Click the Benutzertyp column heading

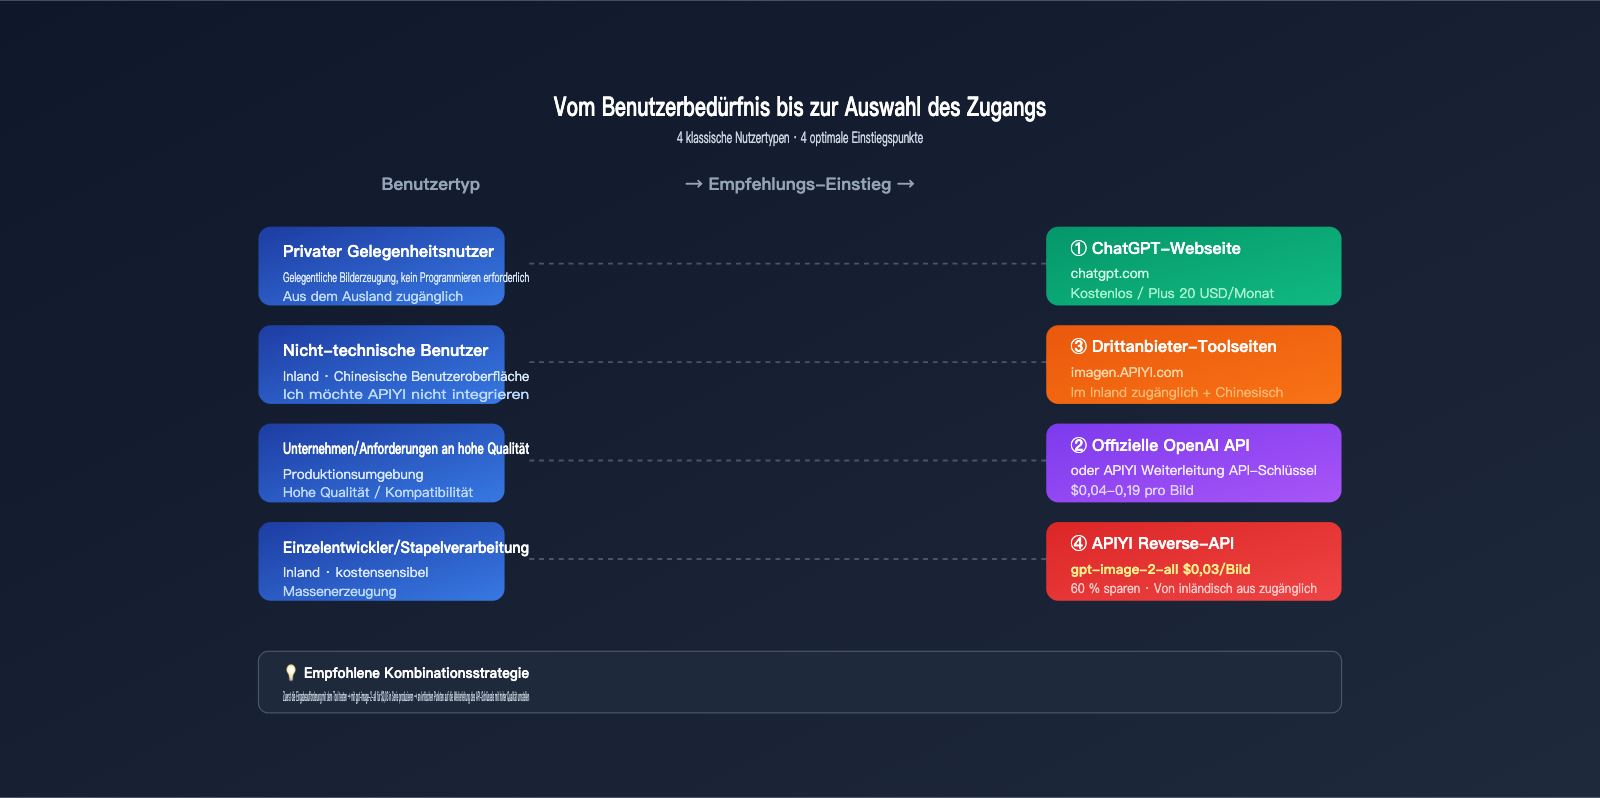point(430,184)
